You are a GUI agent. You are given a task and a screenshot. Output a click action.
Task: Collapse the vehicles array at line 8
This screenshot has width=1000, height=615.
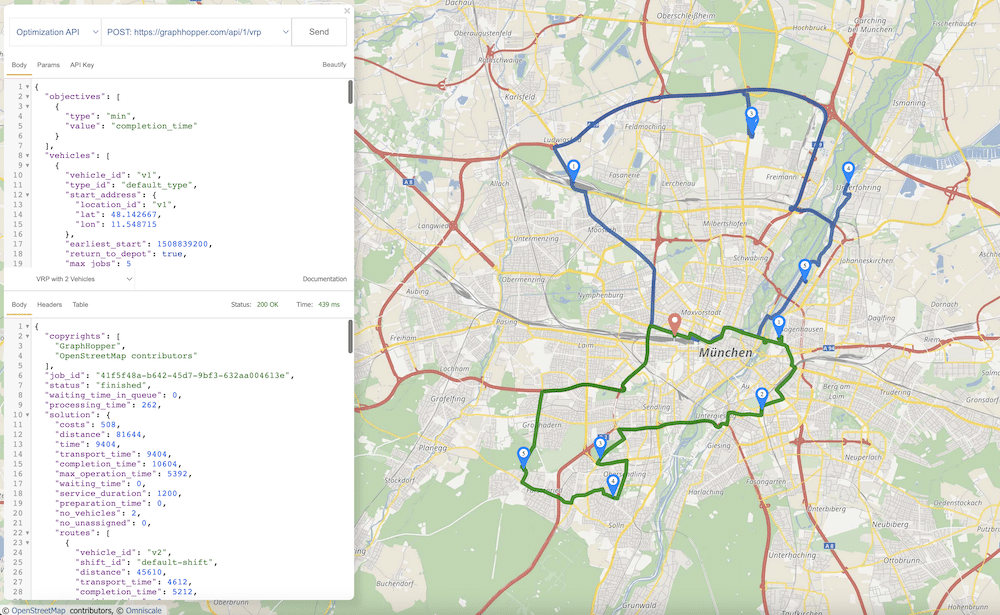[x=27, y=156]
